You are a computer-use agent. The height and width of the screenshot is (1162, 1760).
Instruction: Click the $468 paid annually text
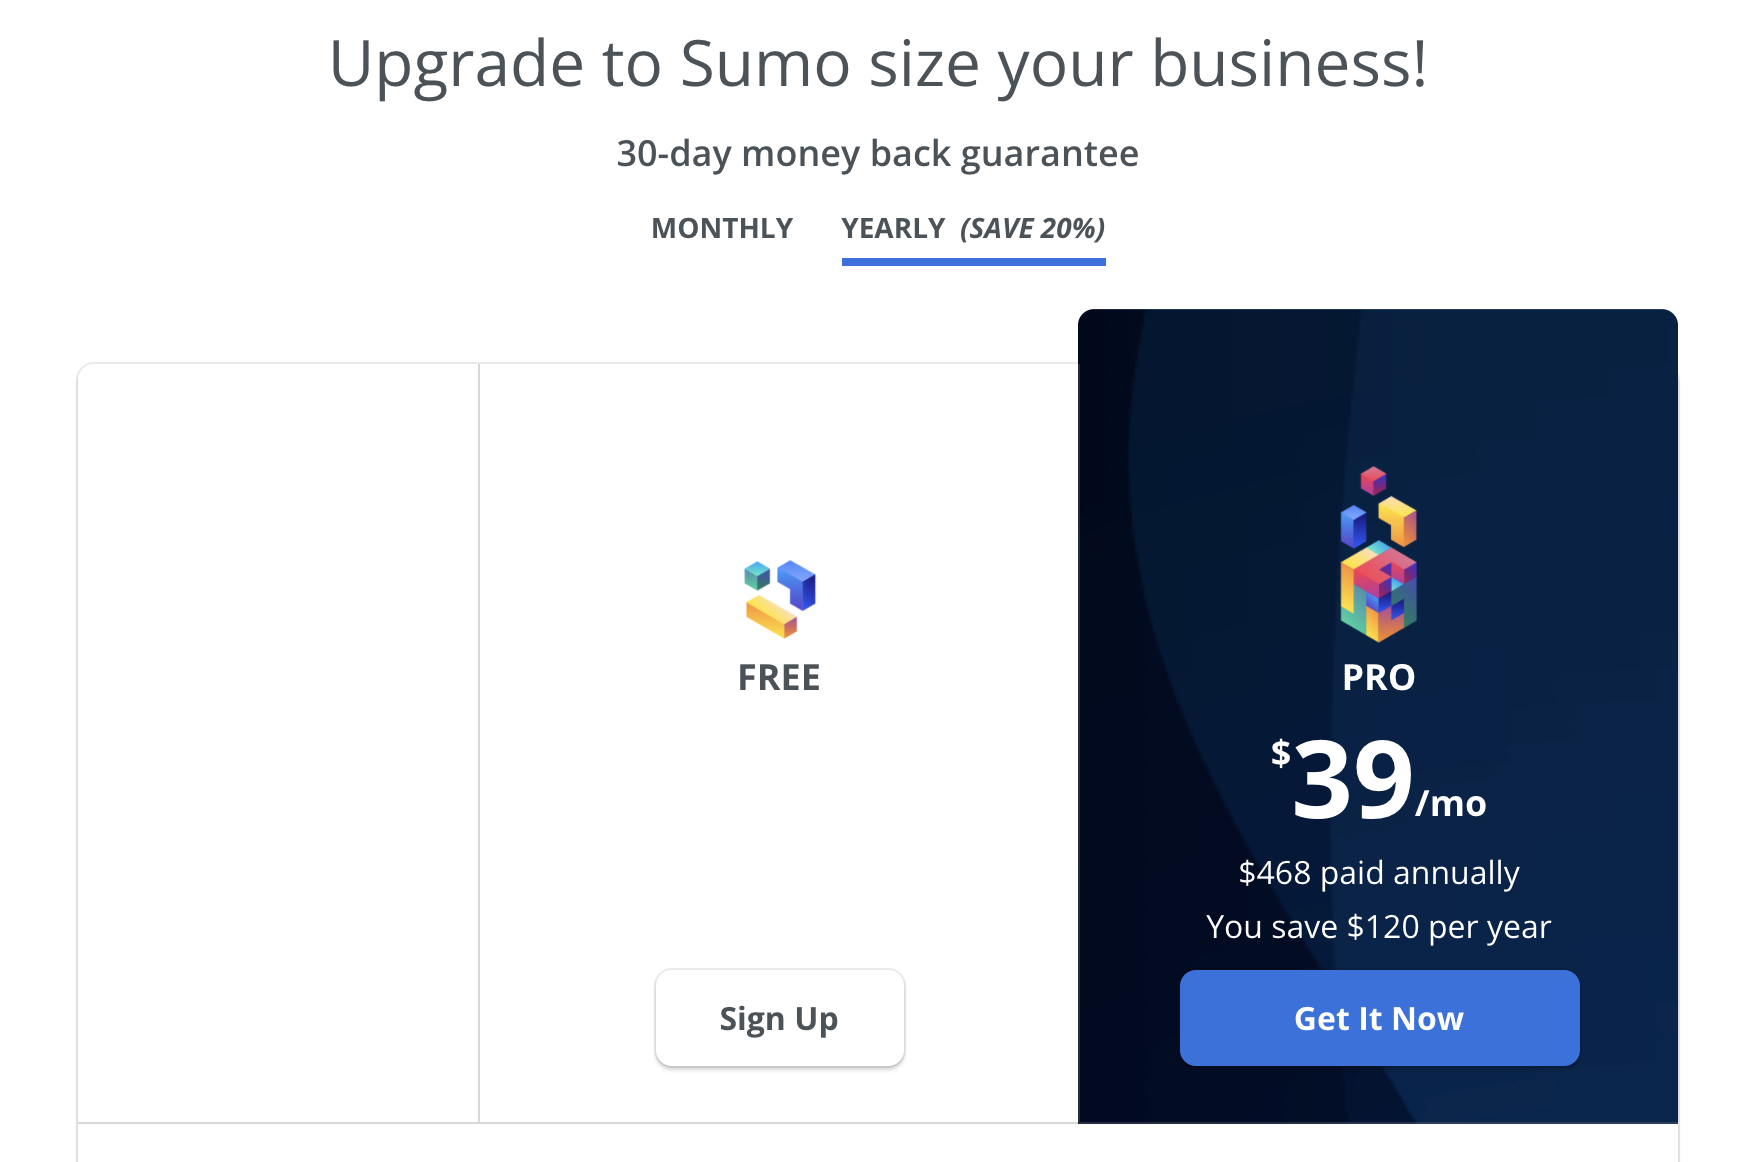pos(1378,872)
